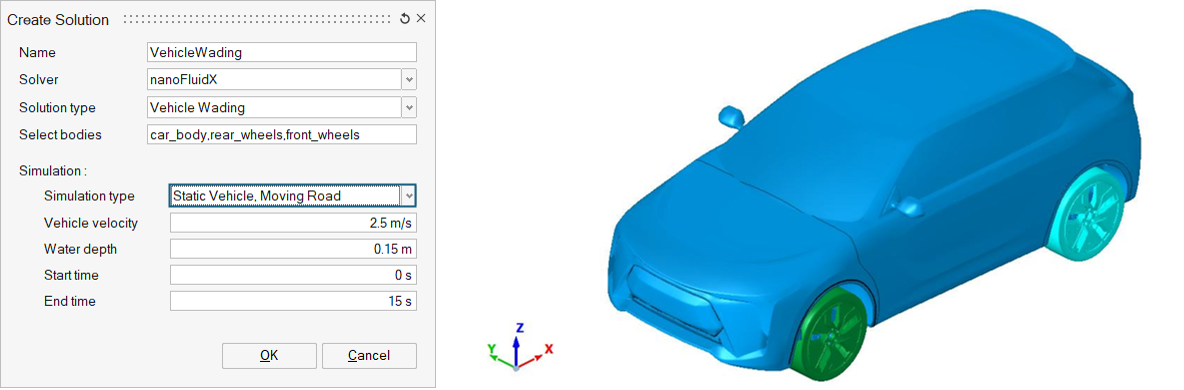Click the End time field showing 15 s
This screenshot has height=390, width=1184.
293,302
